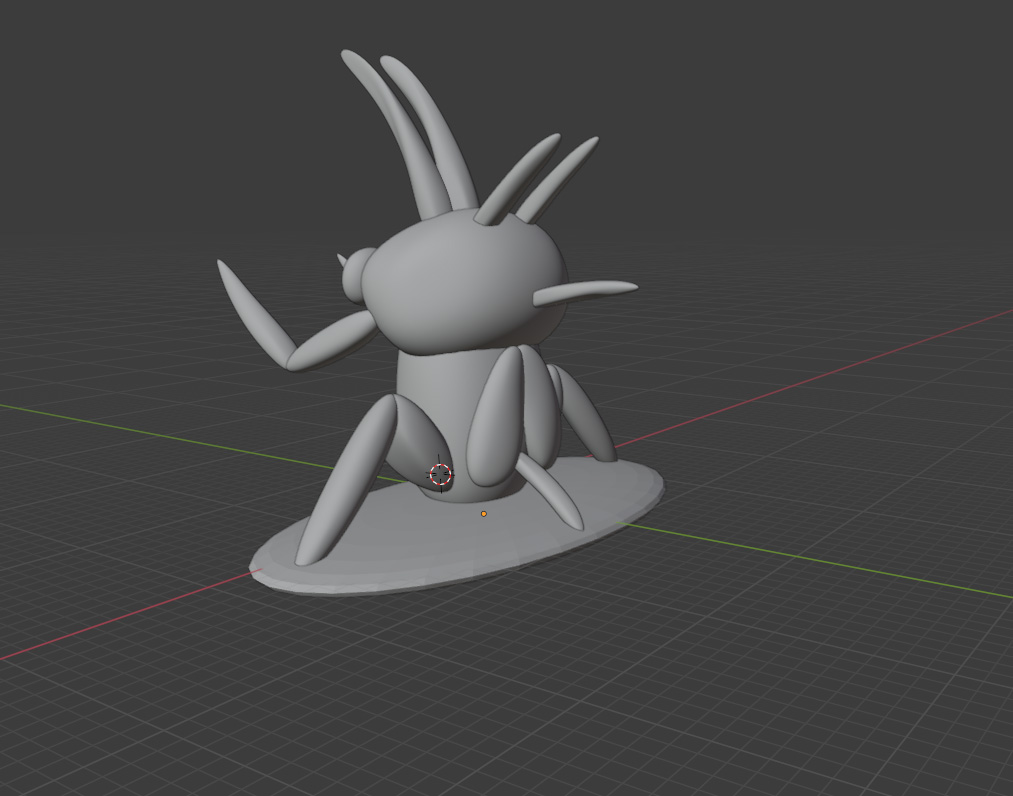The width and height of the screenshot is (1013, 796).
Task: Click the red-white 3D cursor
Action: 441,475
